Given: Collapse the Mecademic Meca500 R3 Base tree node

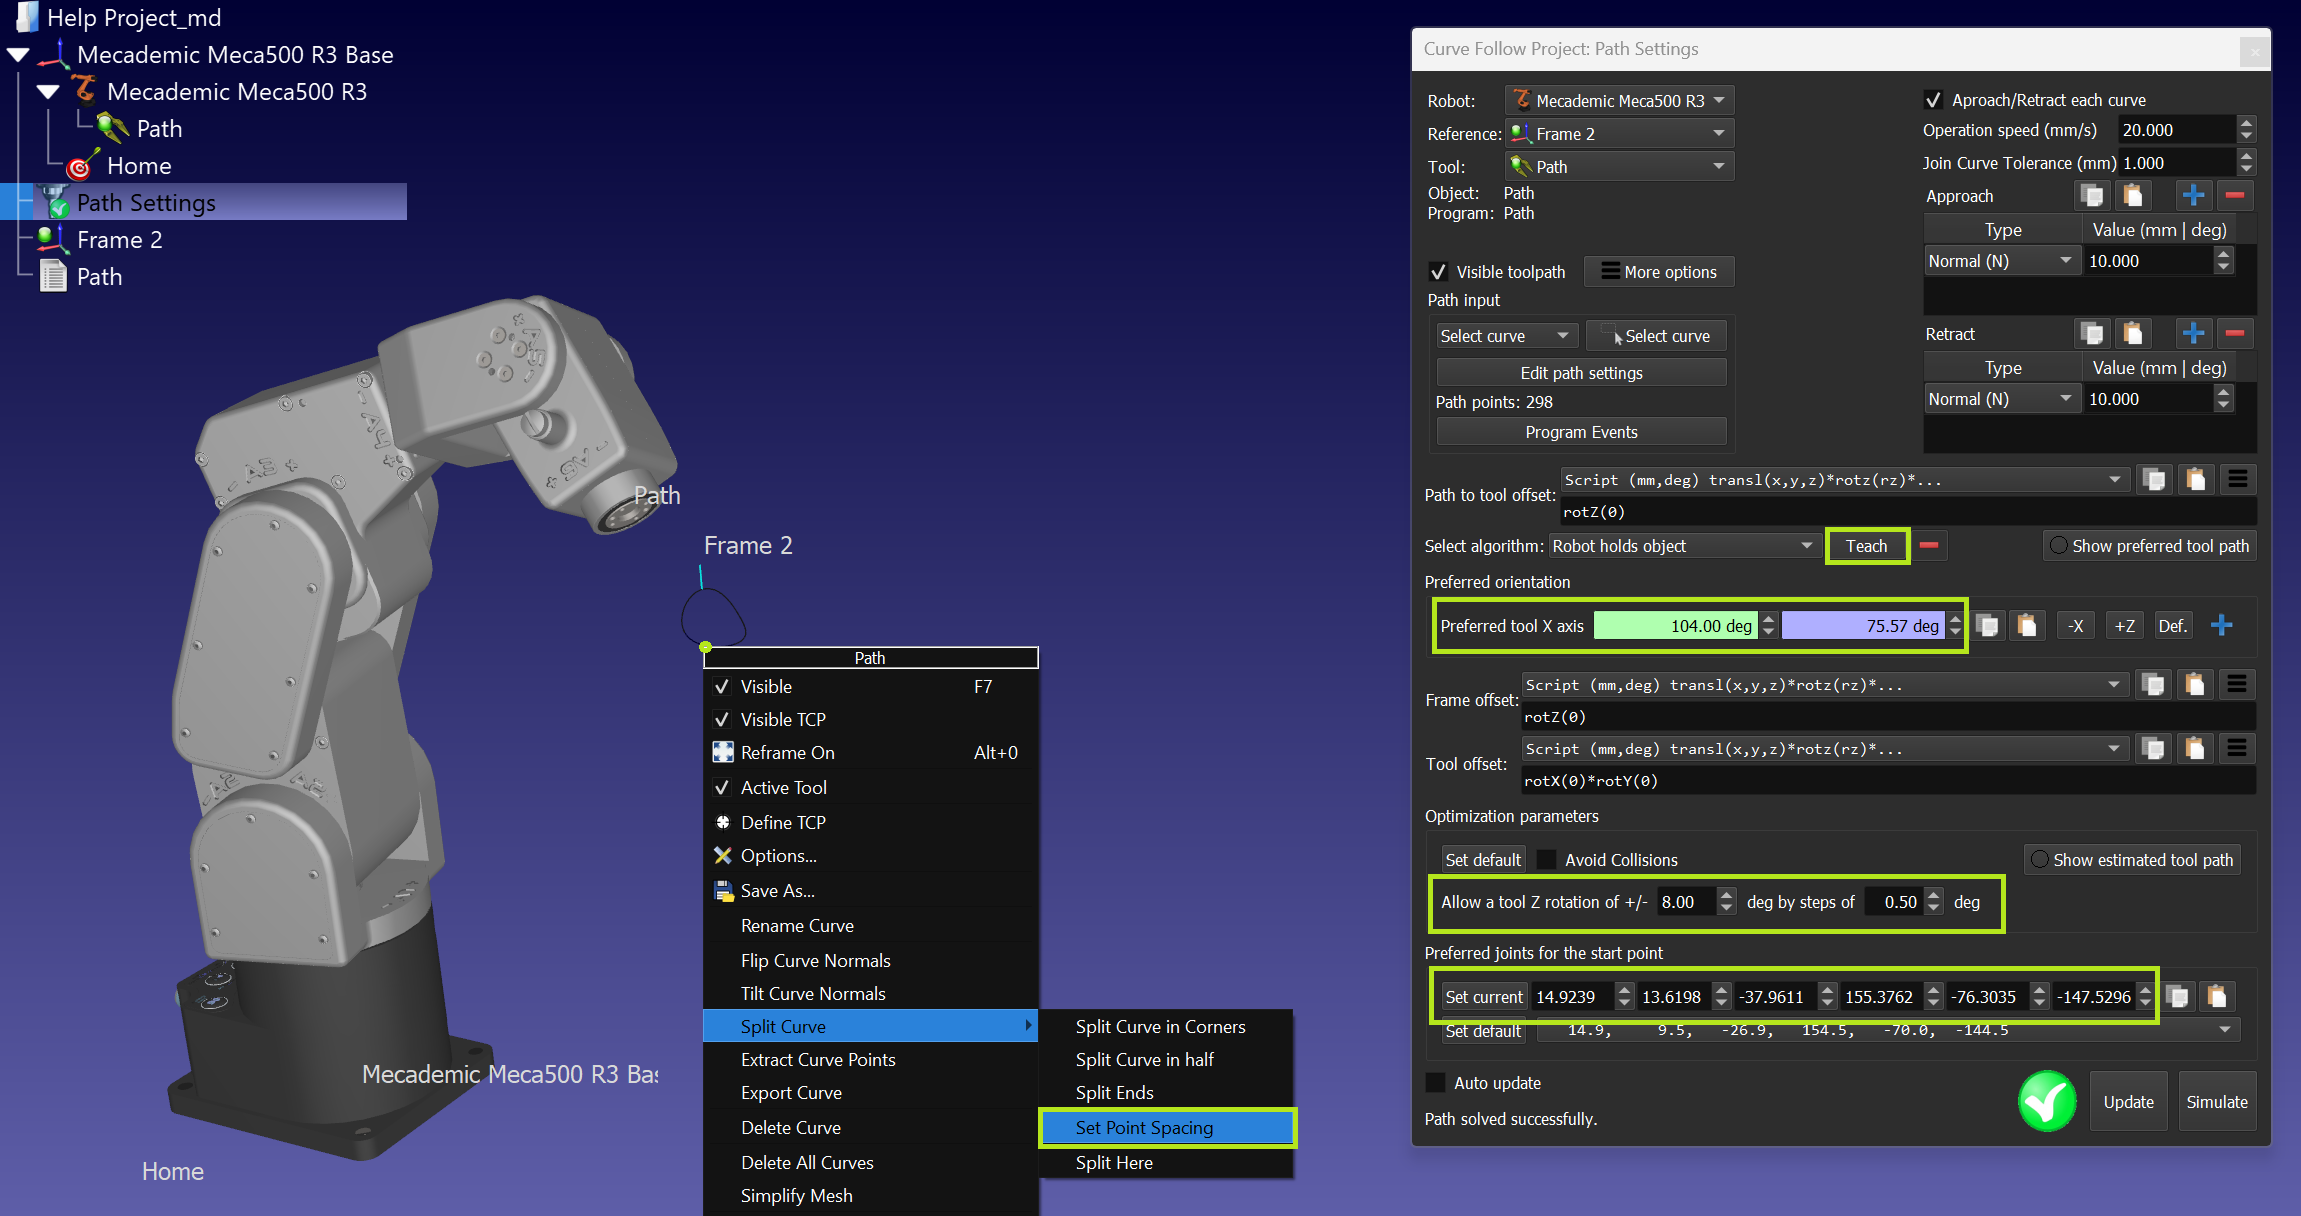Looking at the screenshot, I should 18,55.
